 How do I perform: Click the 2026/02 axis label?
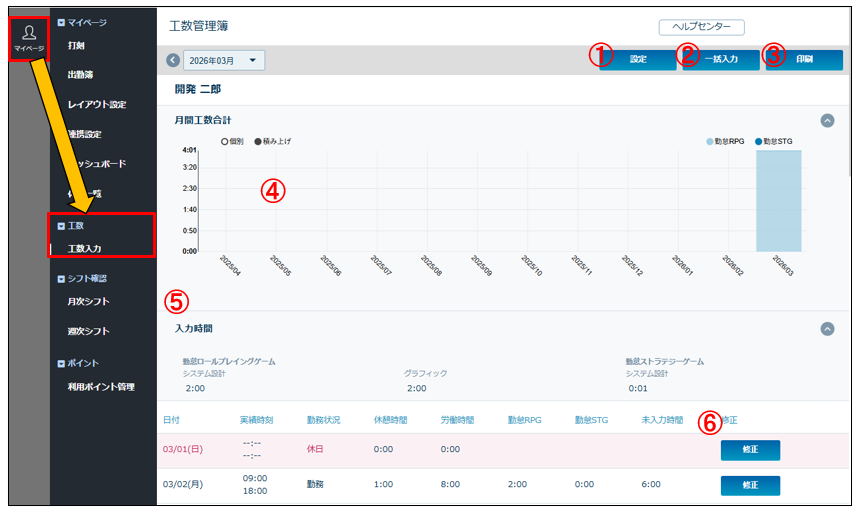[733, 265]
